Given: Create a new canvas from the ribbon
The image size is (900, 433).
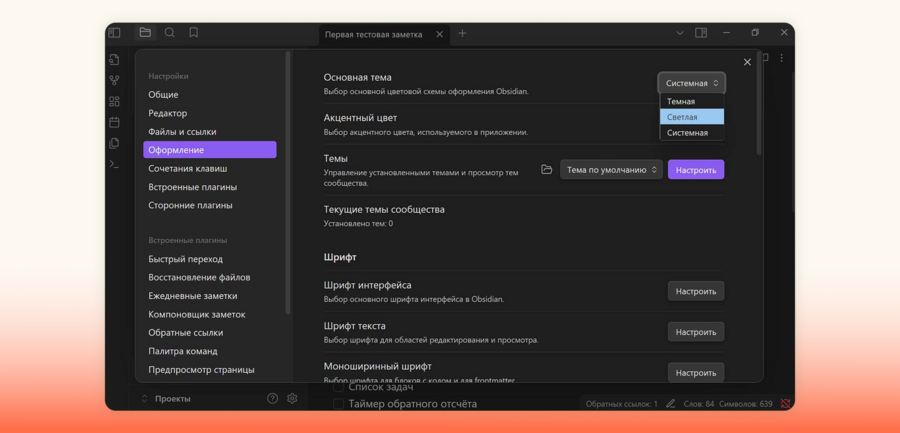Looking at the screenshot, I should [114, 102].
